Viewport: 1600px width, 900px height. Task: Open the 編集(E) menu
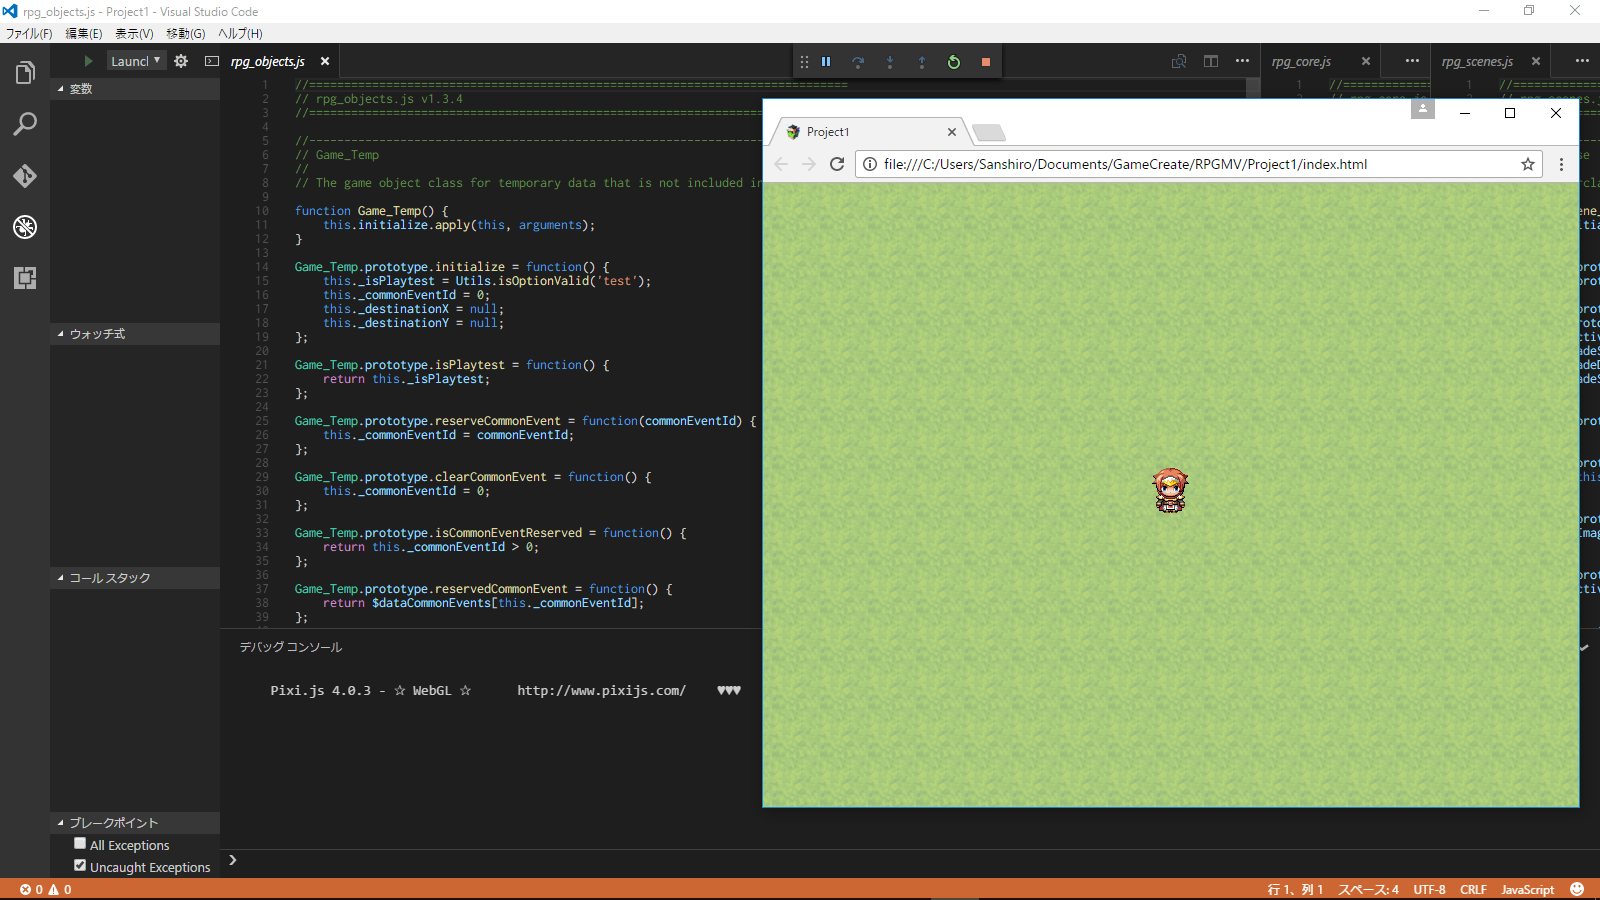point(84,33)
